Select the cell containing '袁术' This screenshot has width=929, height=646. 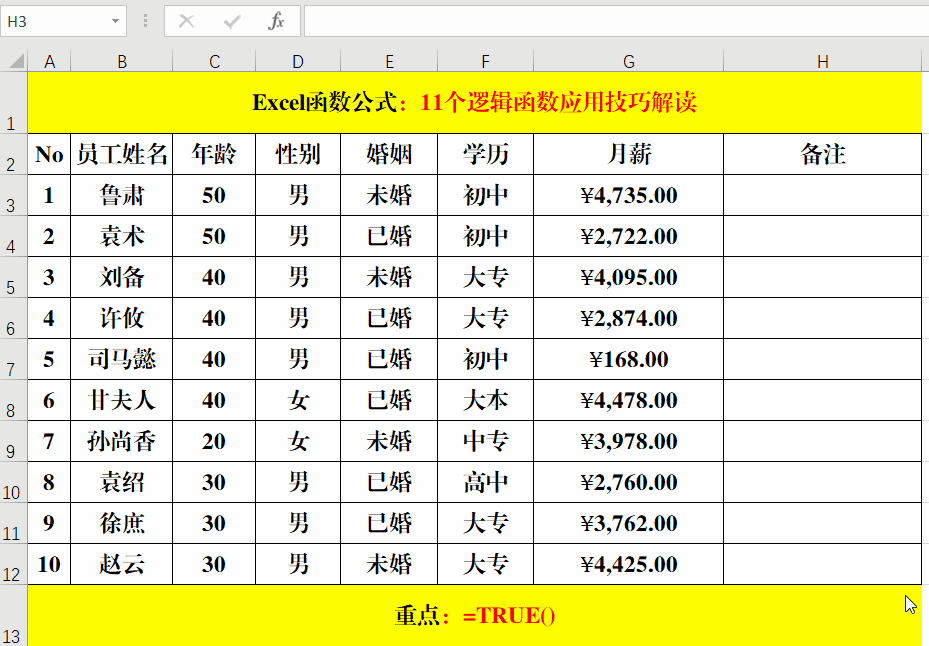click(121, 236)
